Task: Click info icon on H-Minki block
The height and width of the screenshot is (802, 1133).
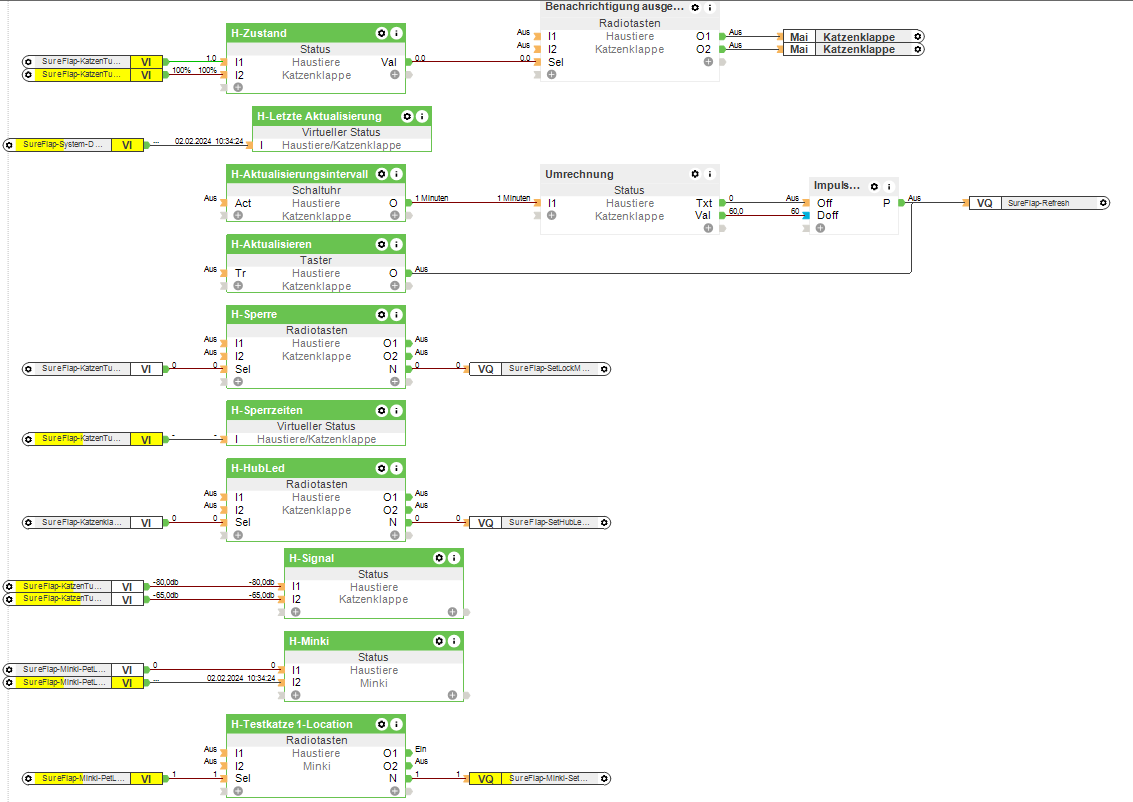Action: click(x=454, y=641)
